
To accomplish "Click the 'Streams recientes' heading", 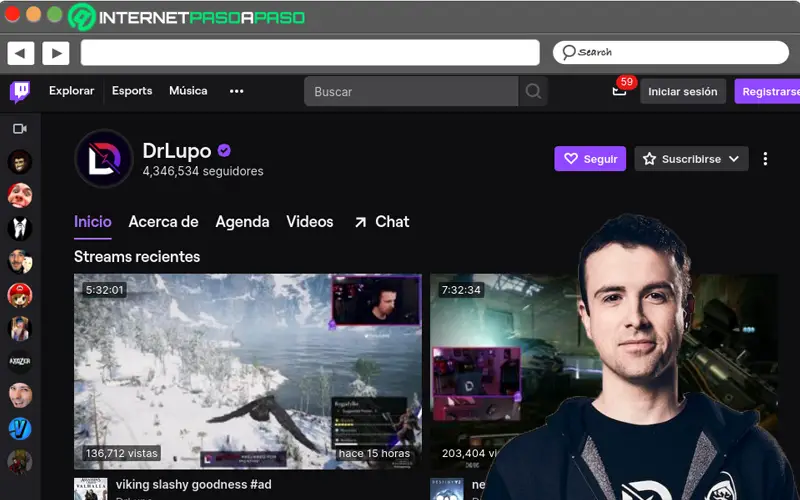I will [x=137, y=256].
